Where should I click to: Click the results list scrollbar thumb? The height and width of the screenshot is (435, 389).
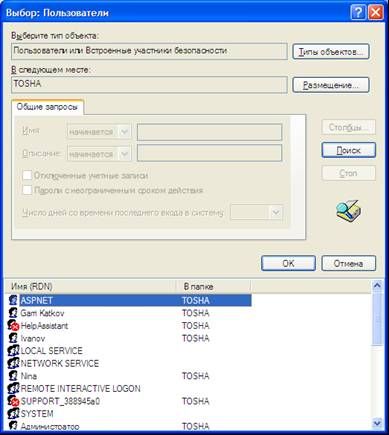click(x=377, y=319)
